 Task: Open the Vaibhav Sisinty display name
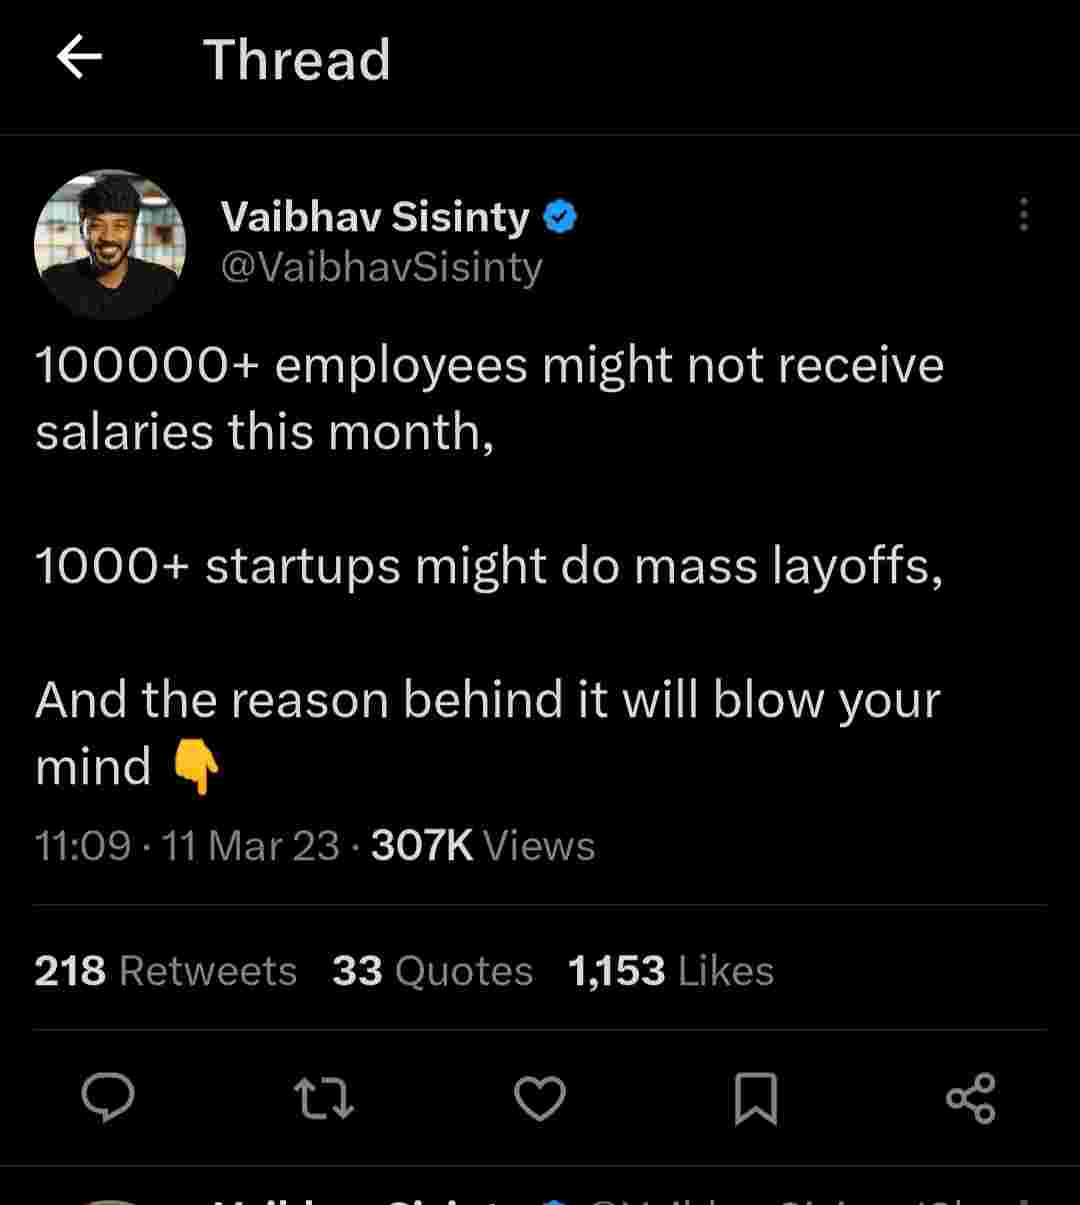click(x=375, y=217)
